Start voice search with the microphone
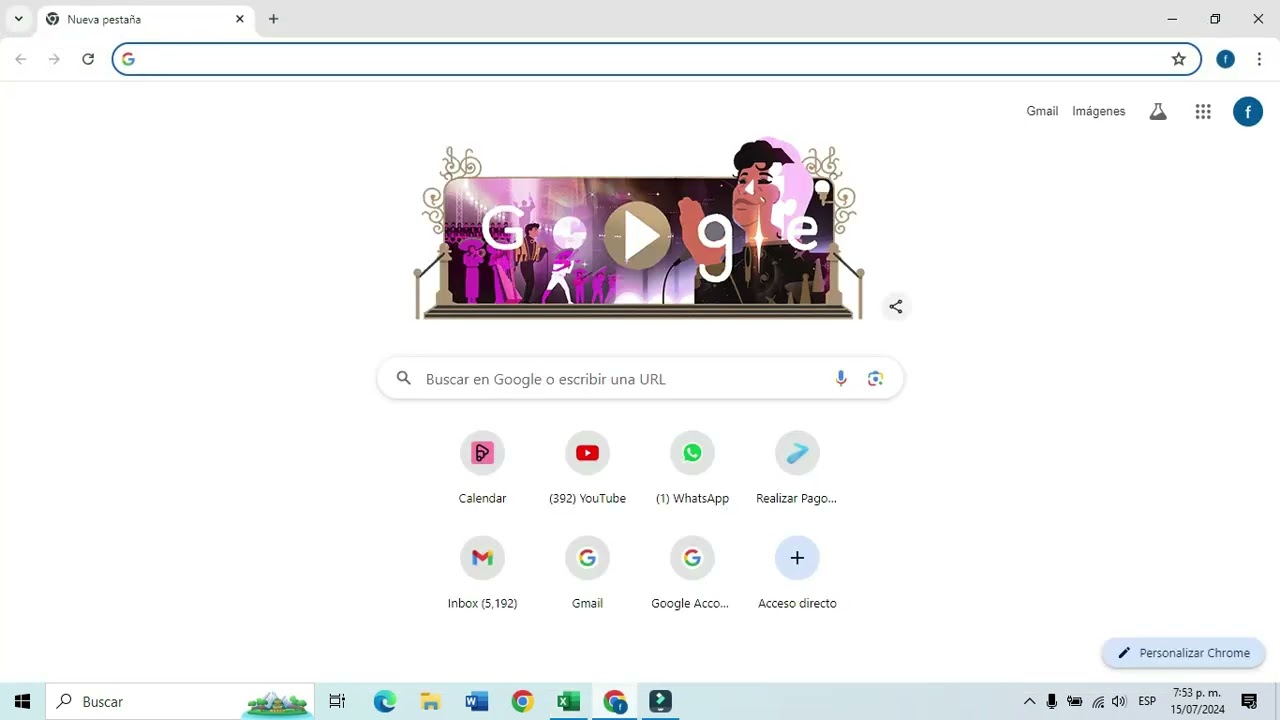Viewport: 1280px width, 720px height. tap(841, 378)
